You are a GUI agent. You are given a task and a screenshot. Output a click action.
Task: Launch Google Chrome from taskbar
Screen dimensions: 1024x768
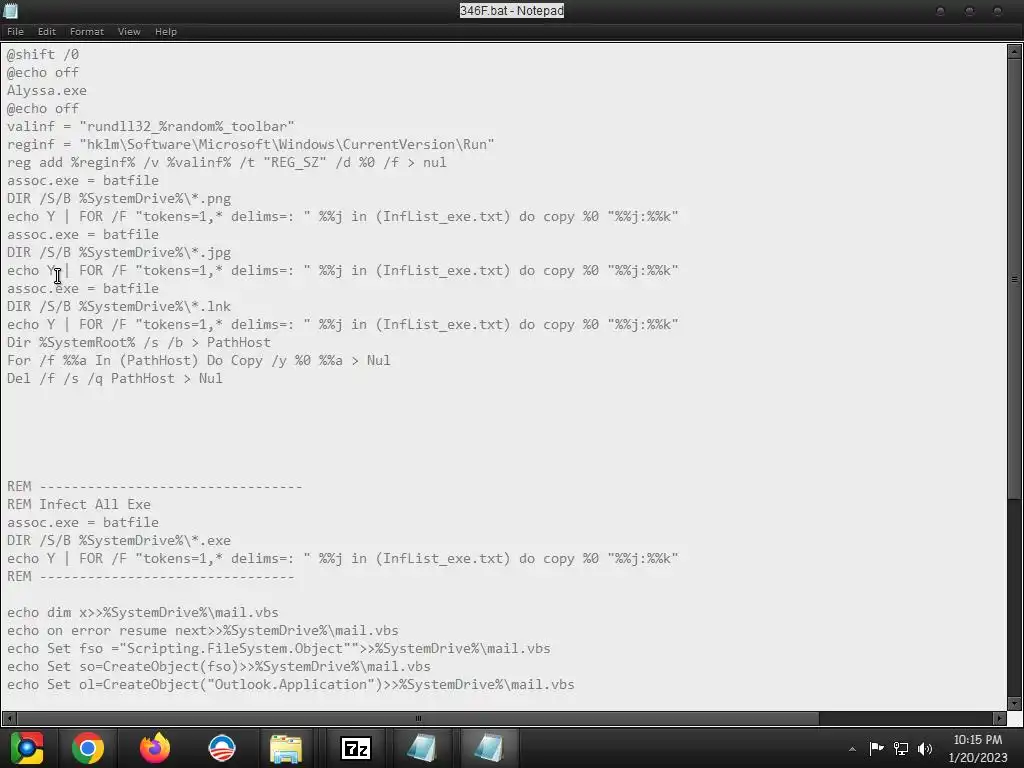[88, 748]
